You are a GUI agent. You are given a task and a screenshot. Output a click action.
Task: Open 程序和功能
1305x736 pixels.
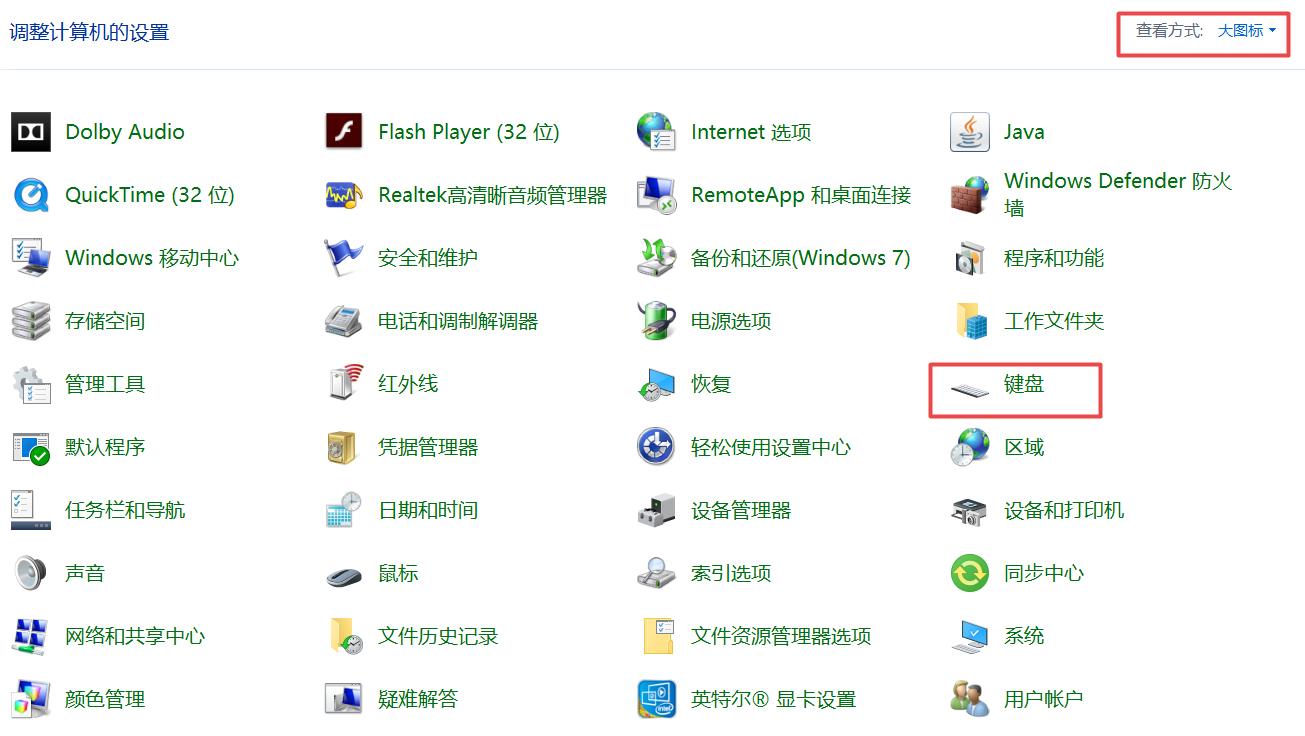coord(1052,257)
